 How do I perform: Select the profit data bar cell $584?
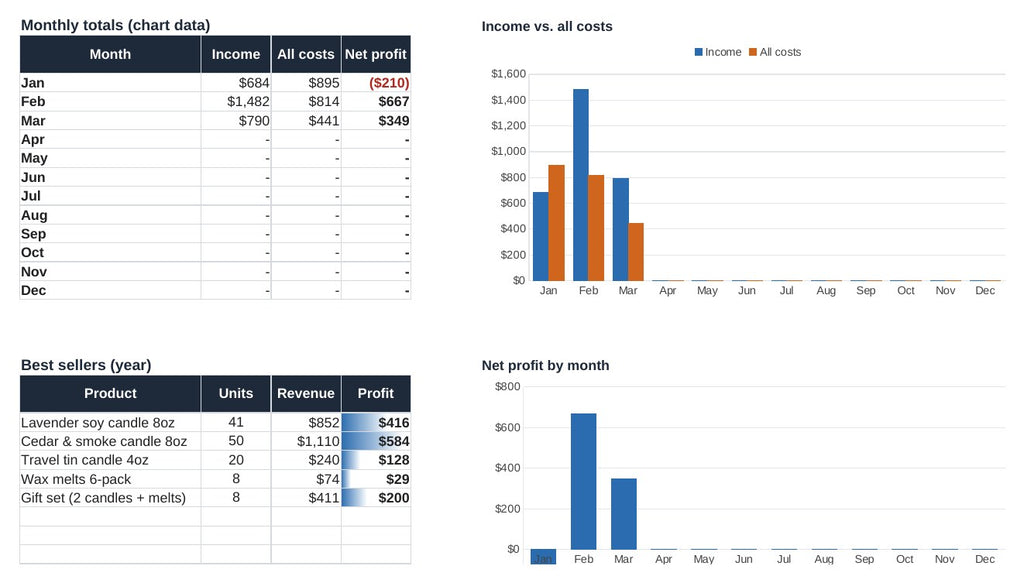pyautogui.click(x=376, y=441)
